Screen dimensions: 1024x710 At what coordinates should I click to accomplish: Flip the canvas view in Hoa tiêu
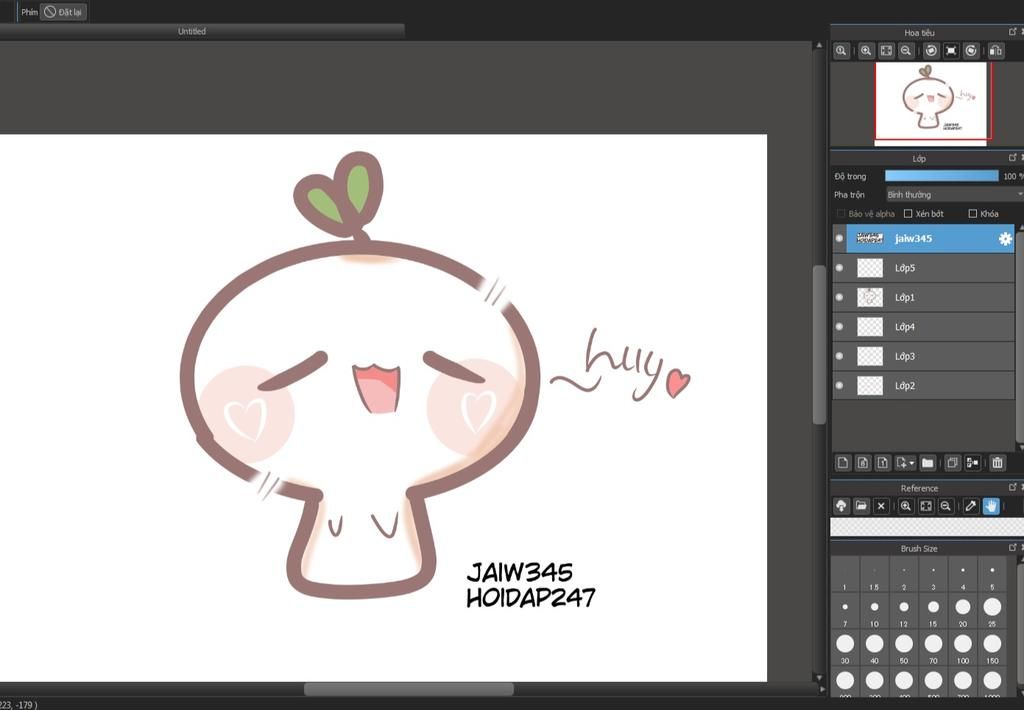click(x=996, y=50)
